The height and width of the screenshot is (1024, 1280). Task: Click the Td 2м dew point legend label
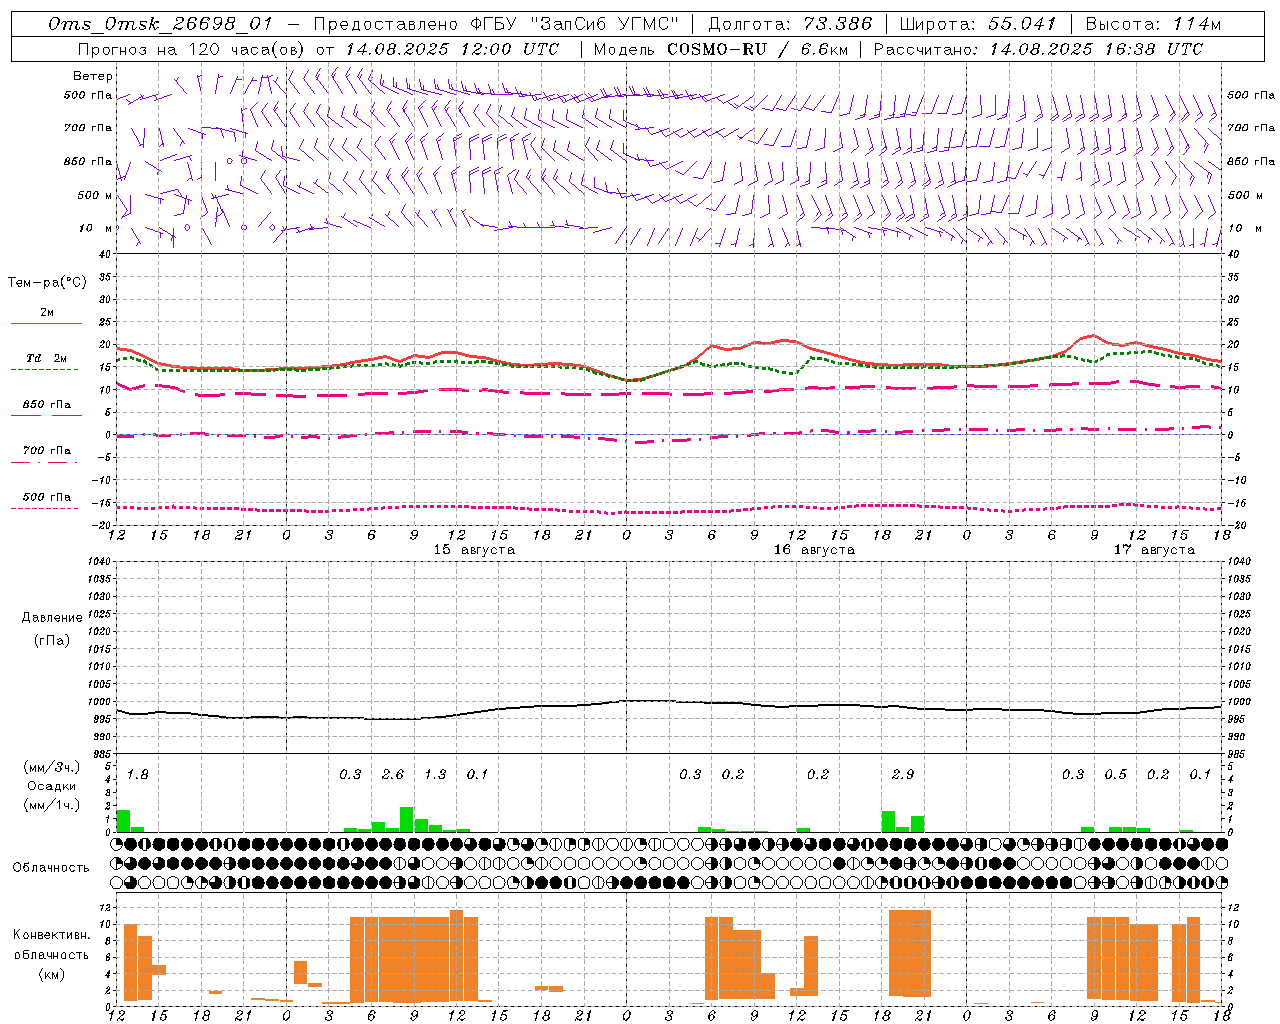[x=47, y=358]
